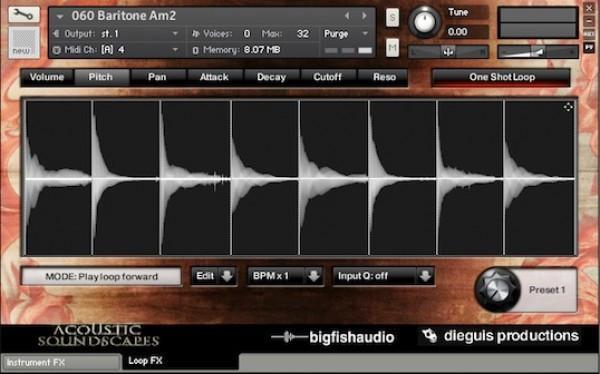Select the Reso tab
600x374 pixels.
[x=384, y=77]
